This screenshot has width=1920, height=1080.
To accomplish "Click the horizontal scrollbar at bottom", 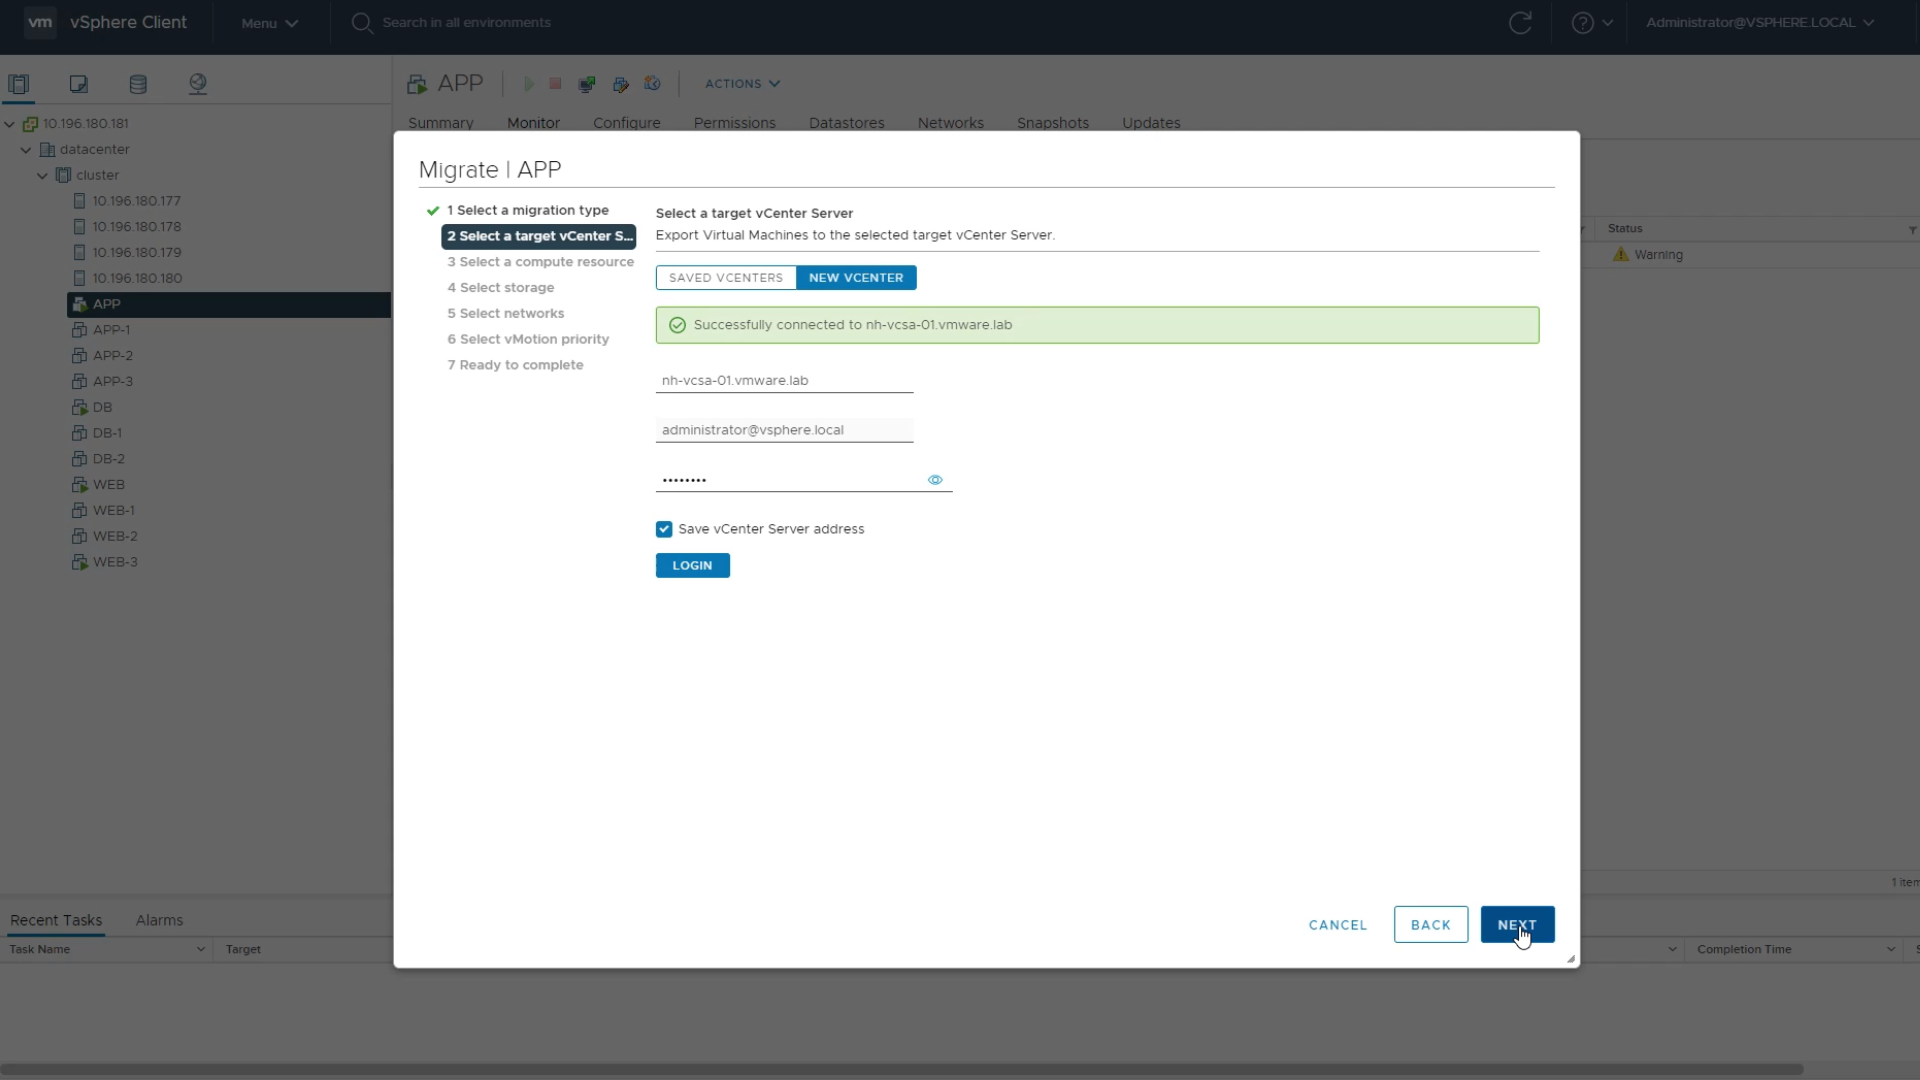I will tap(900, 1069).
